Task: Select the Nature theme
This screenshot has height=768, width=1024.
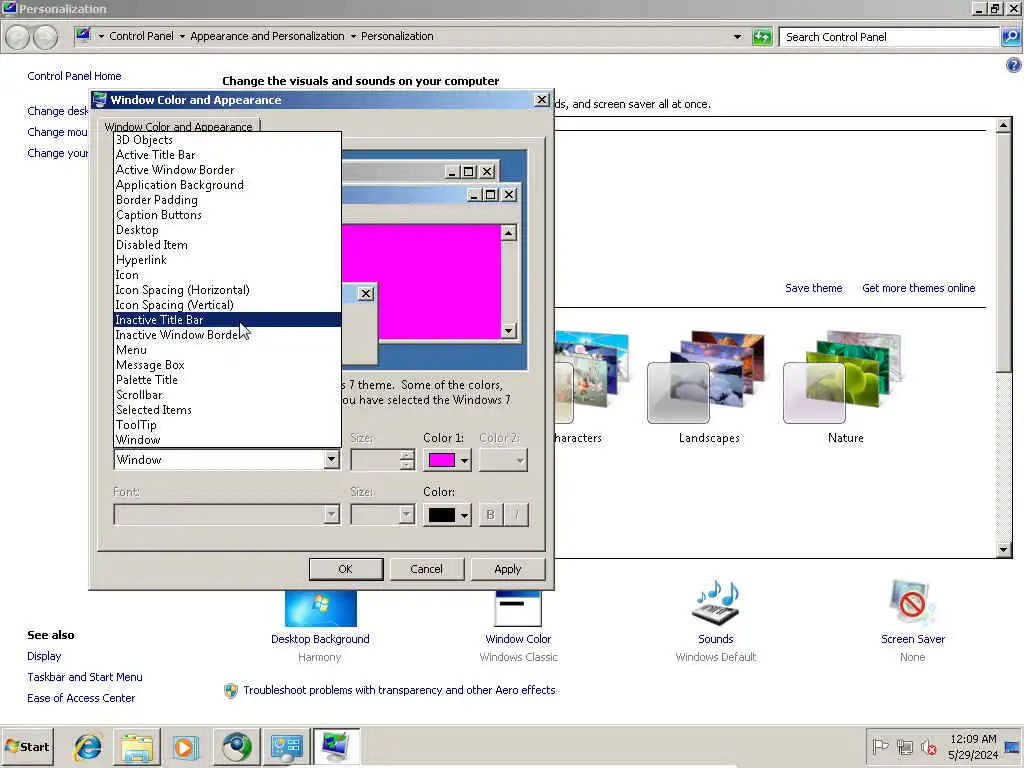Action: pyautogui.click(x=845, y=388)
